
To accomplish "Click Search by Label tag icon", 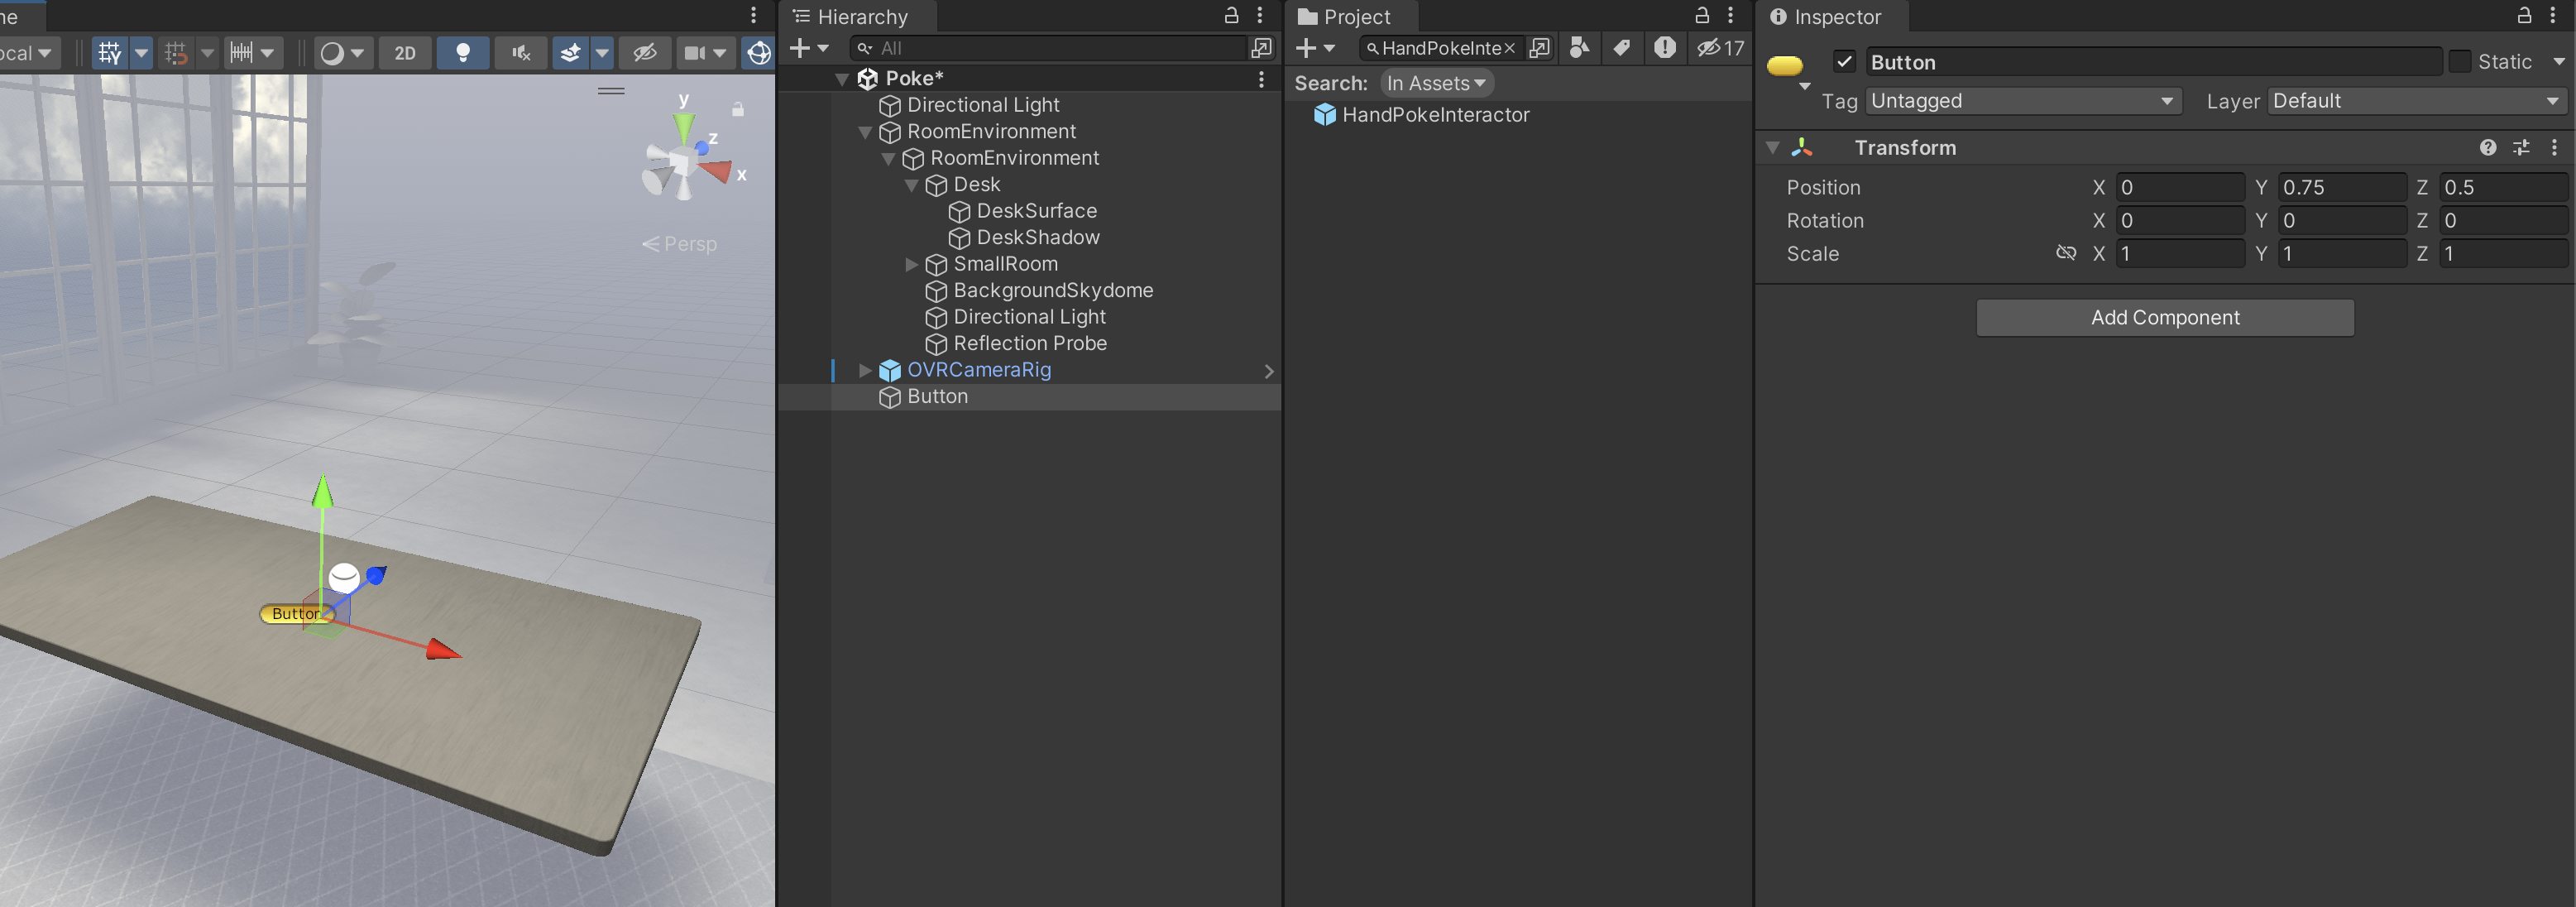I will tap(1621, 48).
